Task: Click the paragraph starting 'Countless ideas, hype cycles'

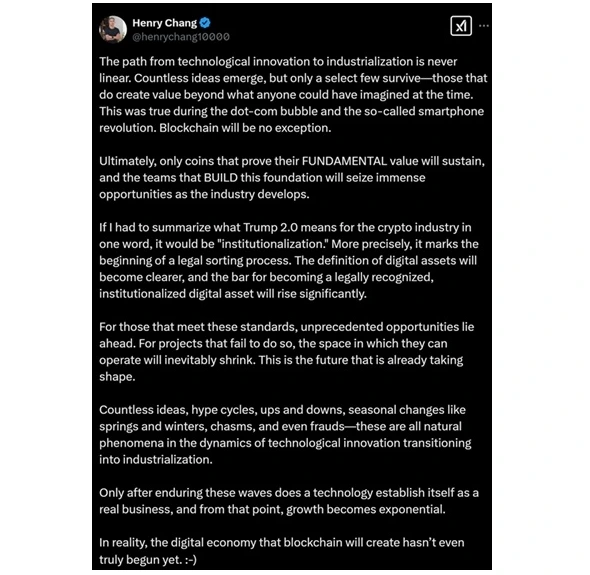Action: (x=285, y=434)
